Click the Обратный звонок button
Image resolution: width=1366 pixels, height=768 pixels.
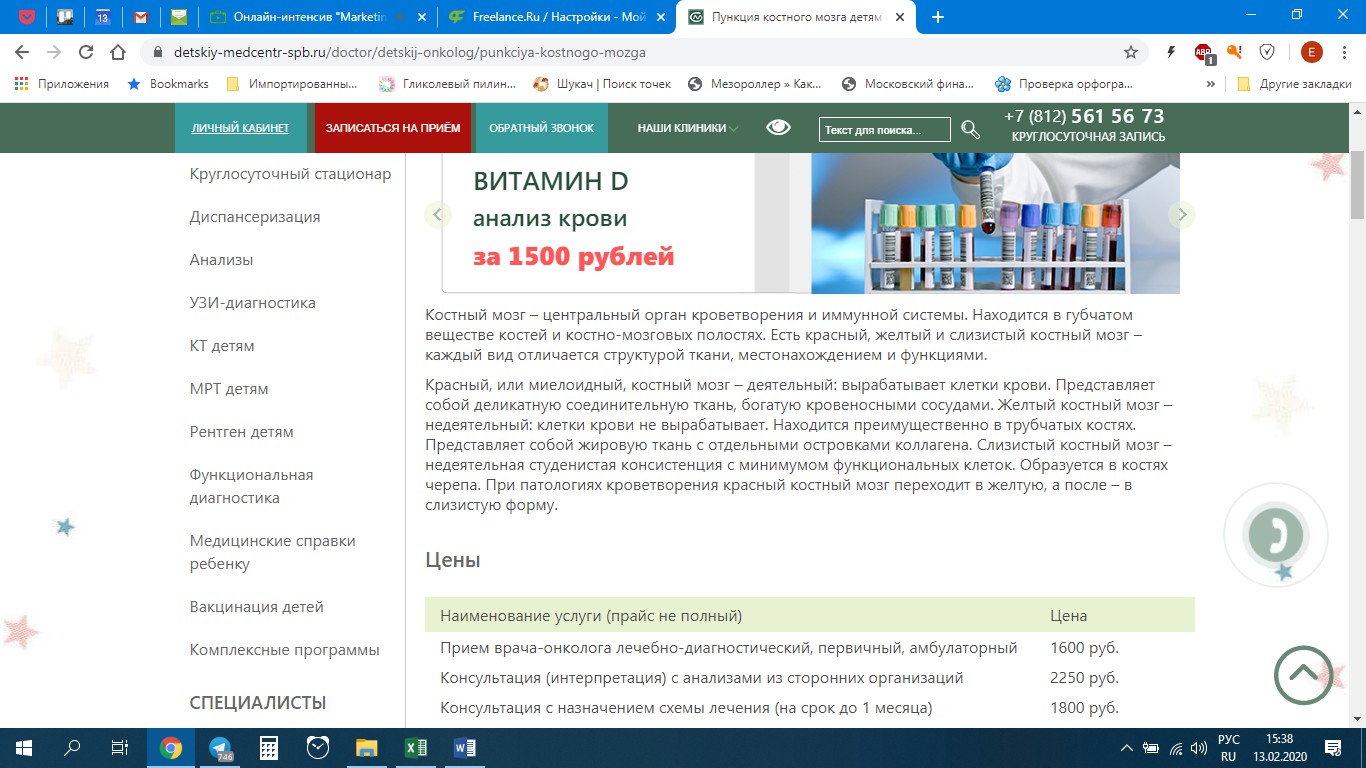coord(542,128)
